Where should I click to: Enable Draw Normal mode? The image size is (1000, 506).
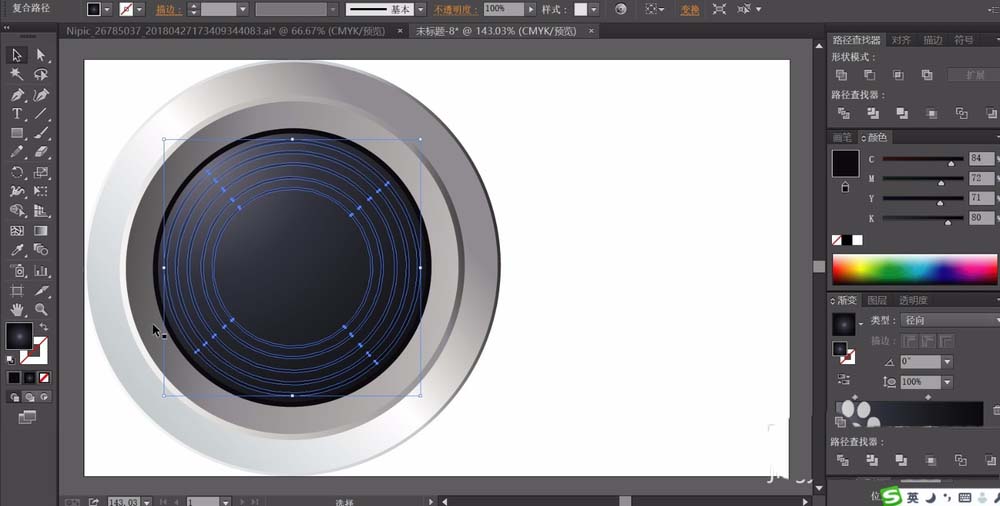click(x=15, y=397)
